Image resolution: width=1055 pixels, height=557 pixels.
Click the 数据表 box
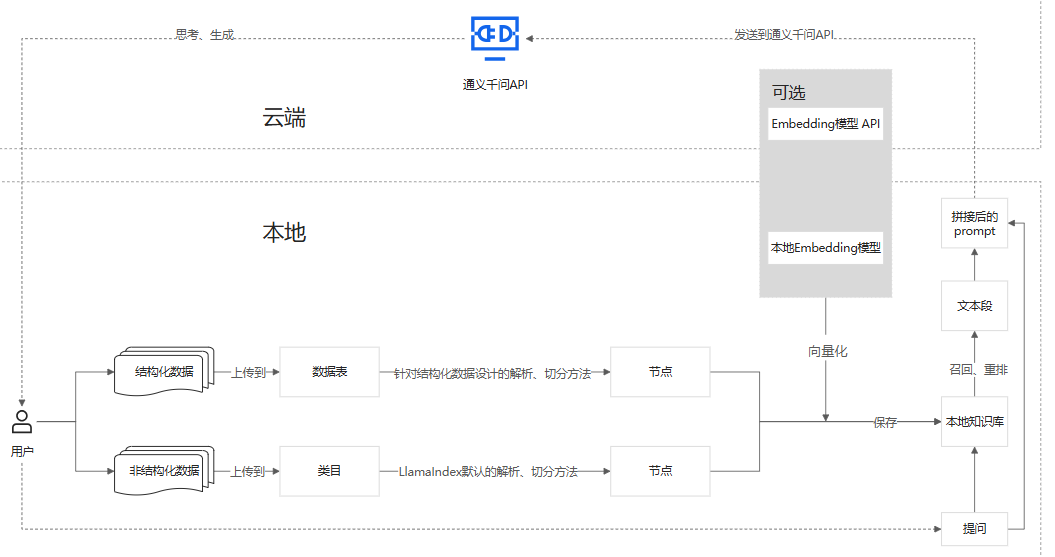330,372
